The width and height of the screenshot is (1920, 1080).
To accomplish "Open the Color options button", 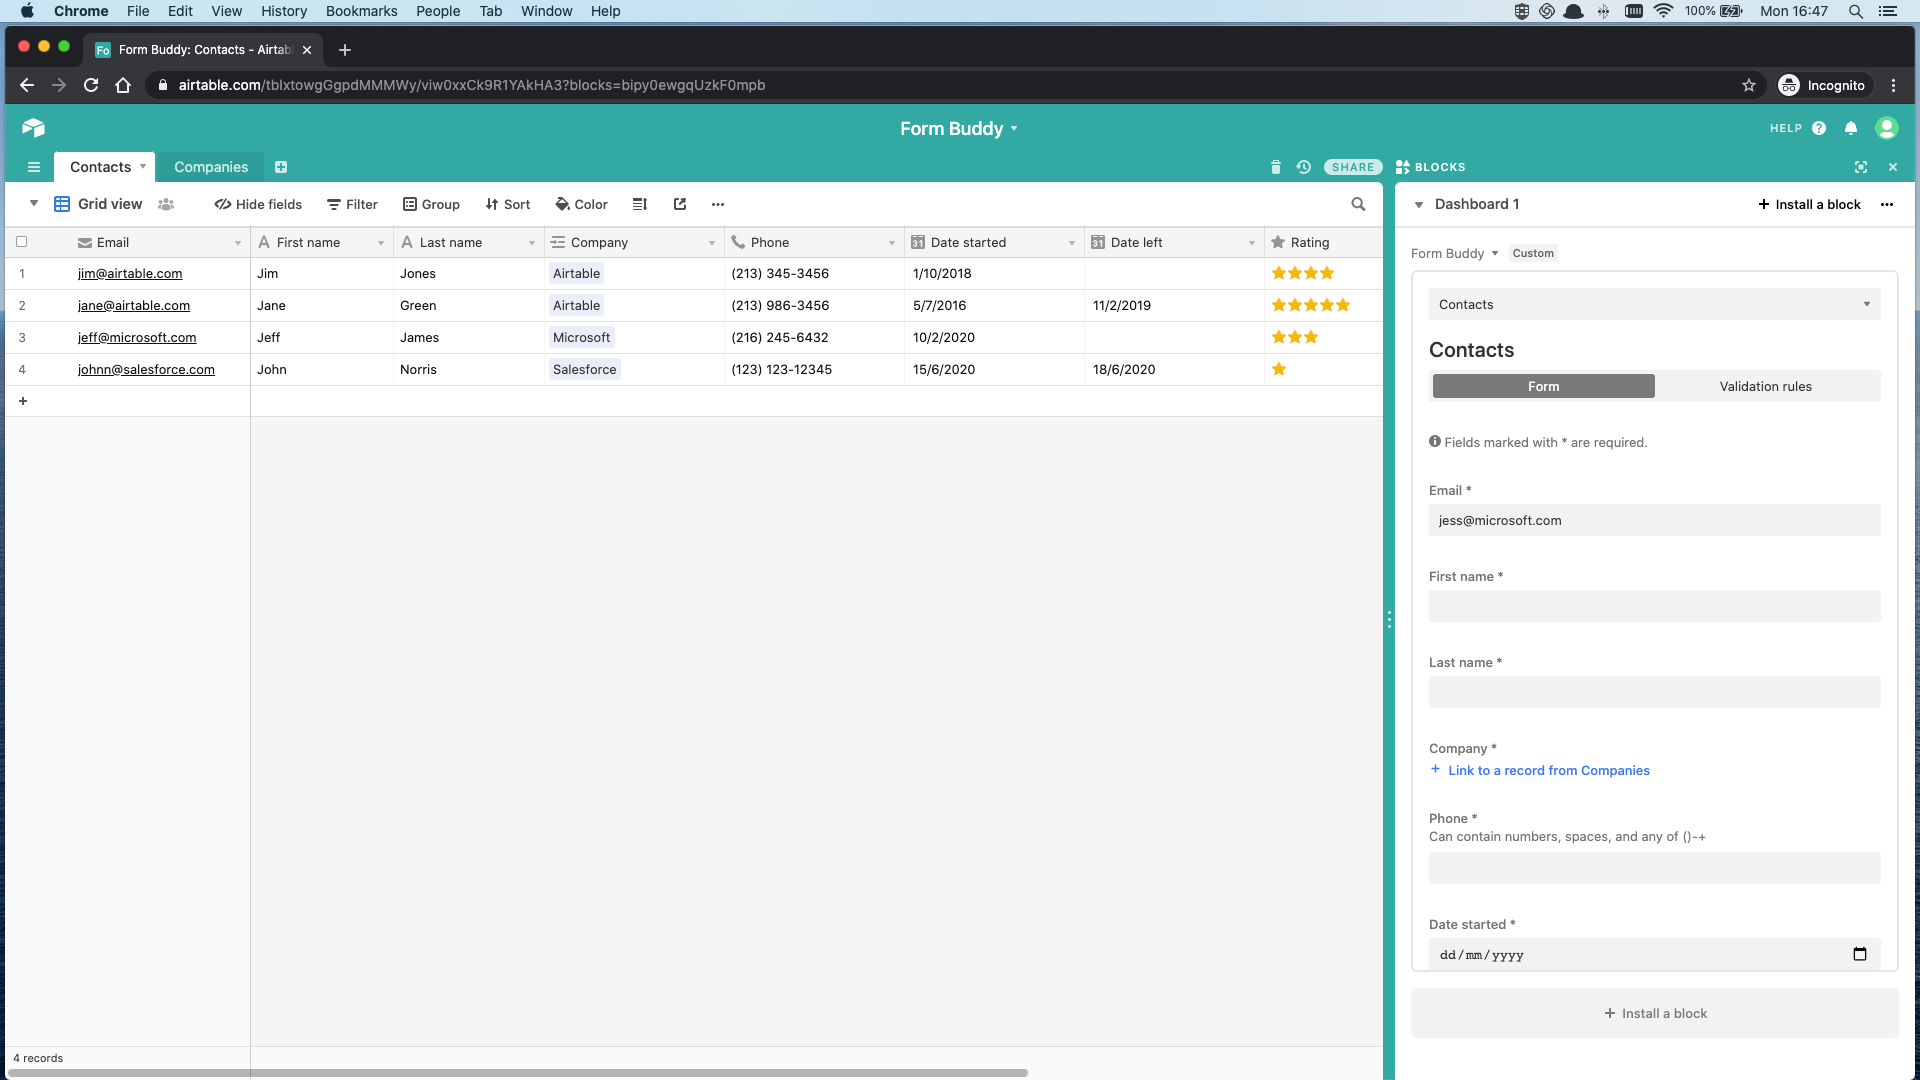I will click(581, 204).
